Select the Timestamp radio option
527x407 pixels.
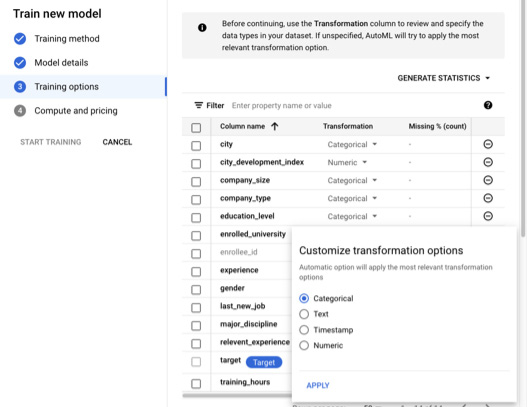[304, 330]
